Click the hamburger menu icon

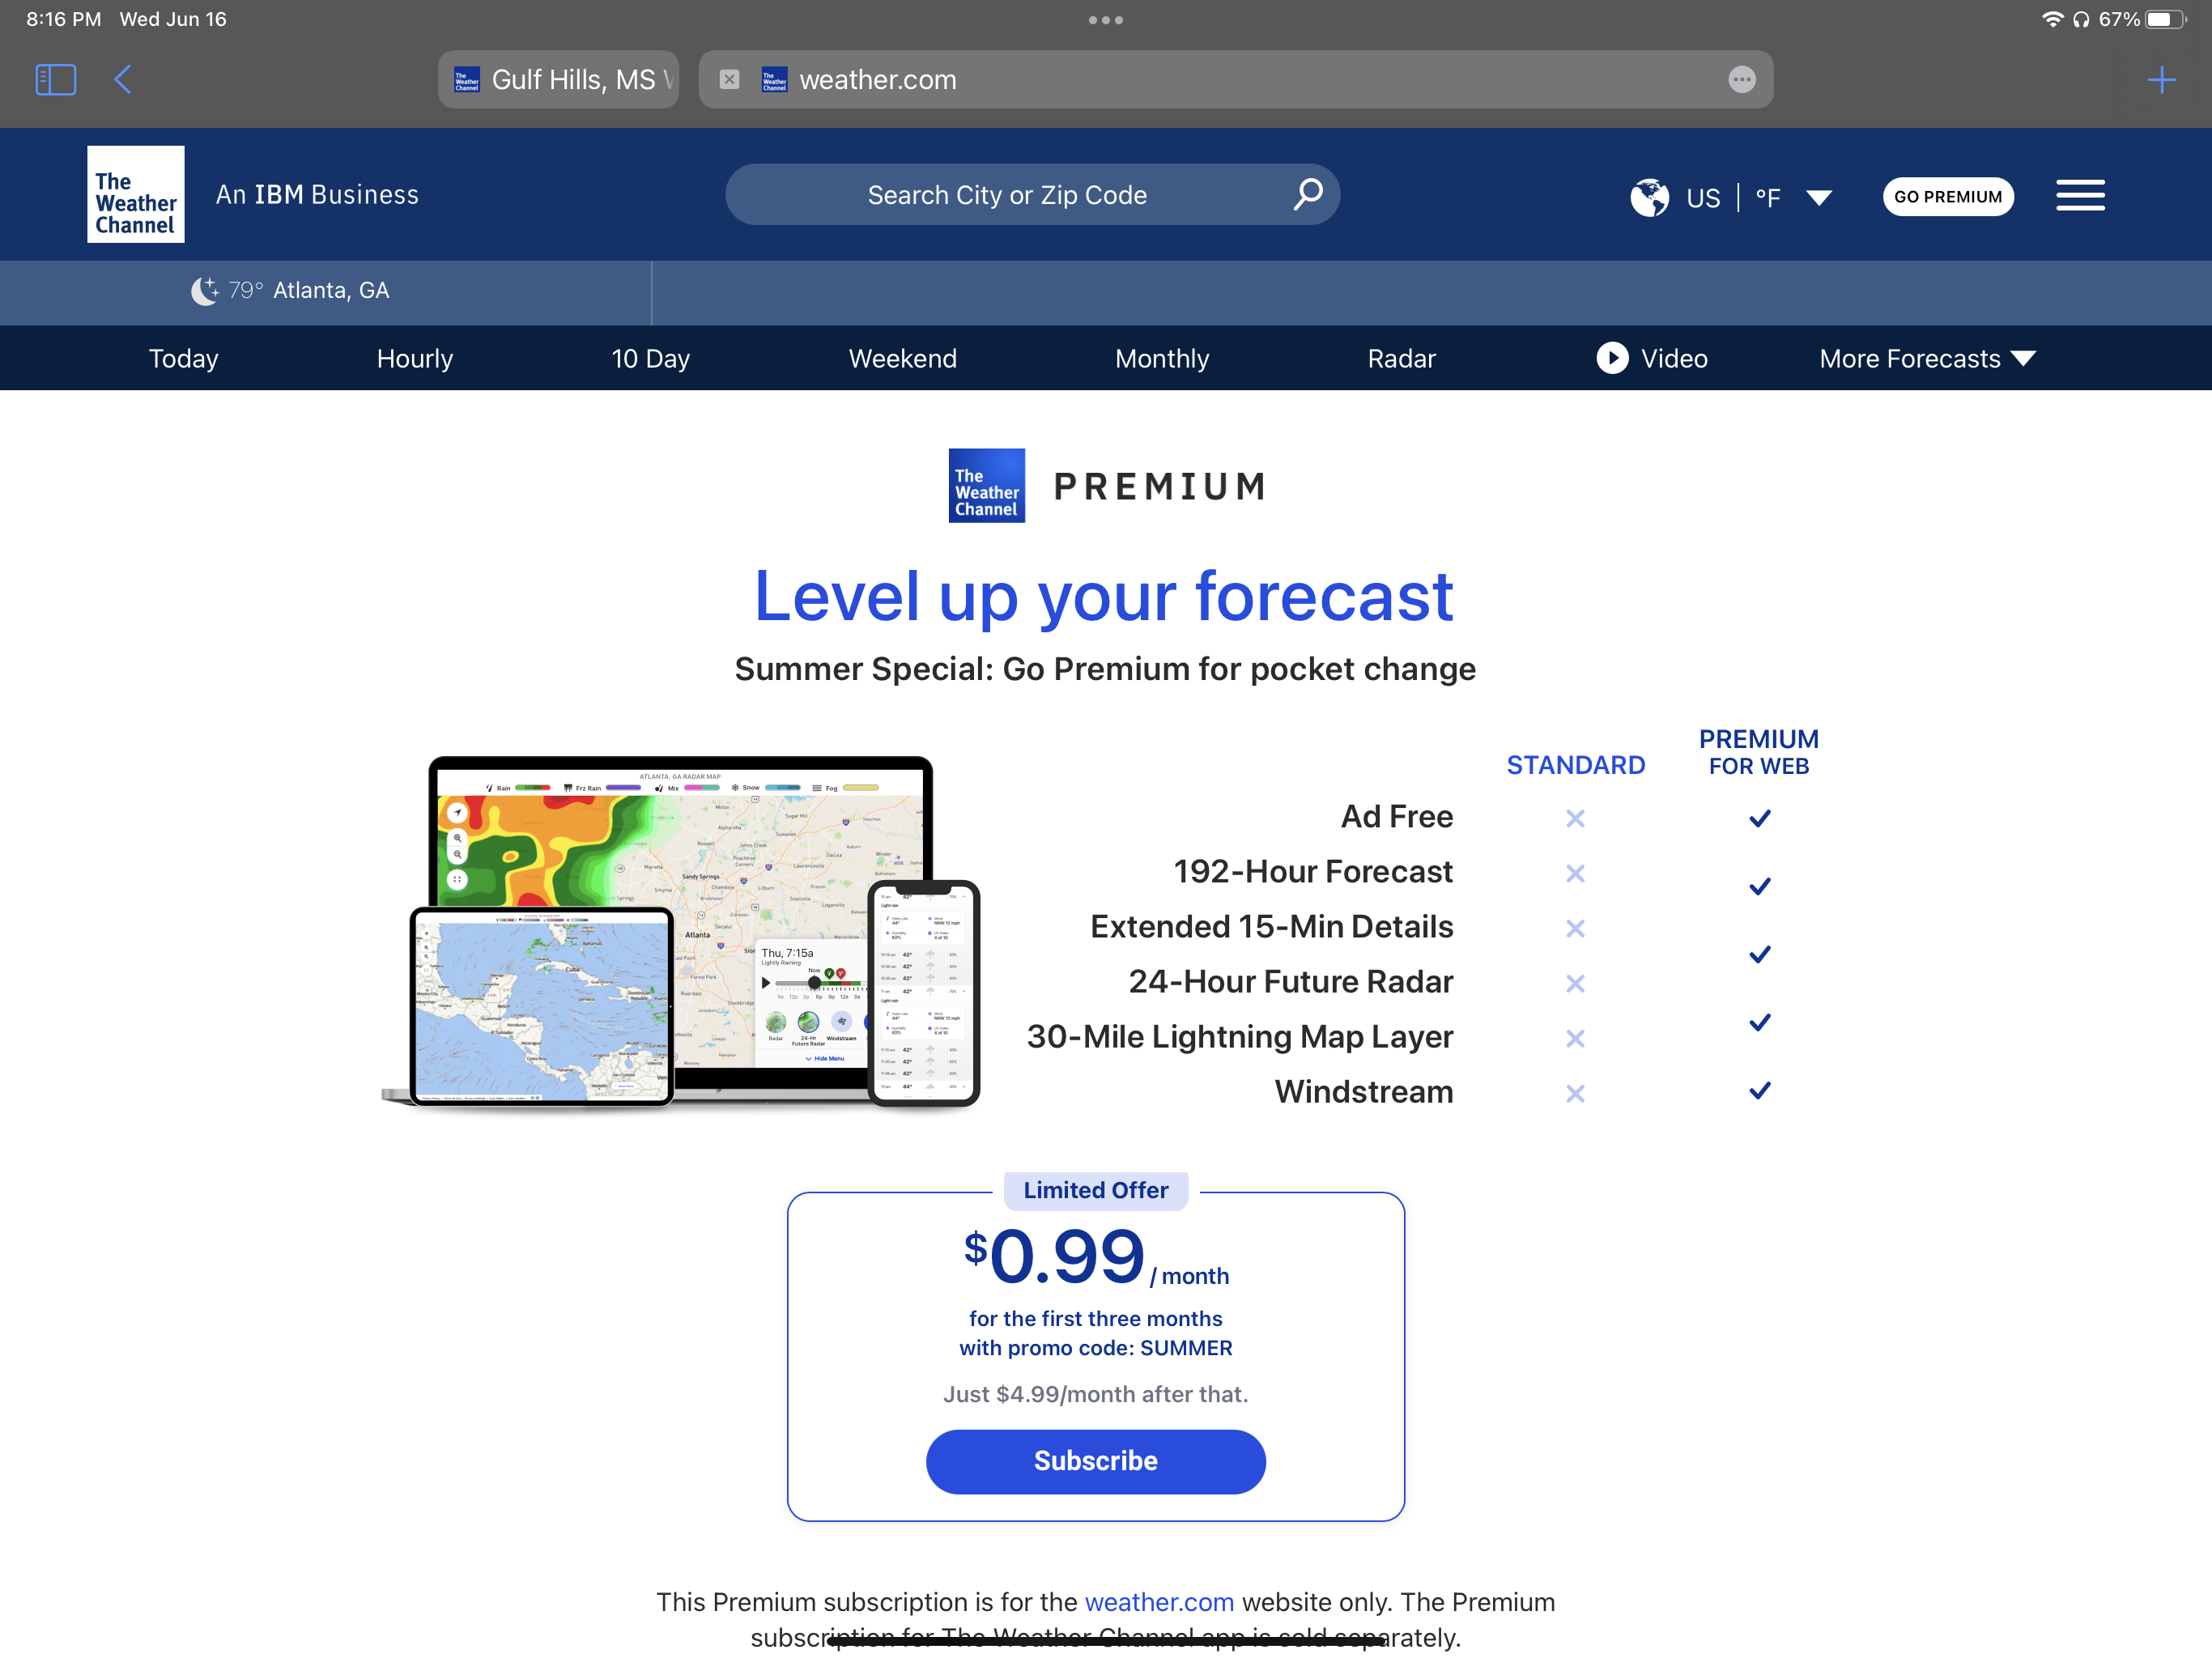coord(2083,193)
